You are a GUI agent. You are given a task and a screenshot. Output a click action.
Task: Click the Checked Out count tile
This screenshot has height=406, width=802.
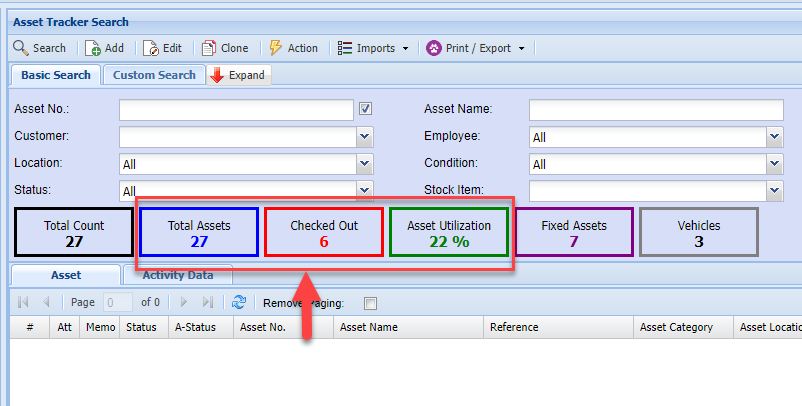[324, 233]
